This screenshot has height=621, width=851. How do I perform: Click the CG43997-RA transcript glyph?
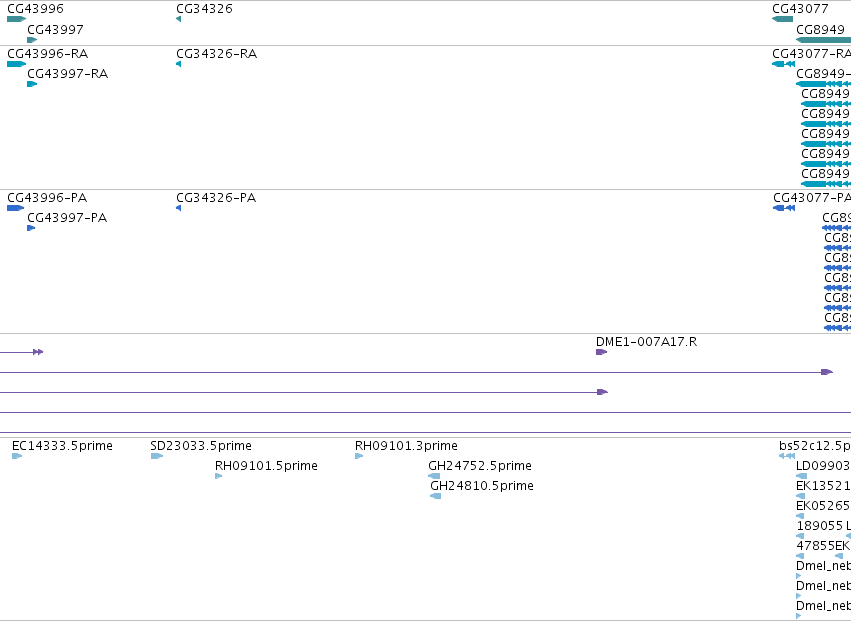coord(32,84)
